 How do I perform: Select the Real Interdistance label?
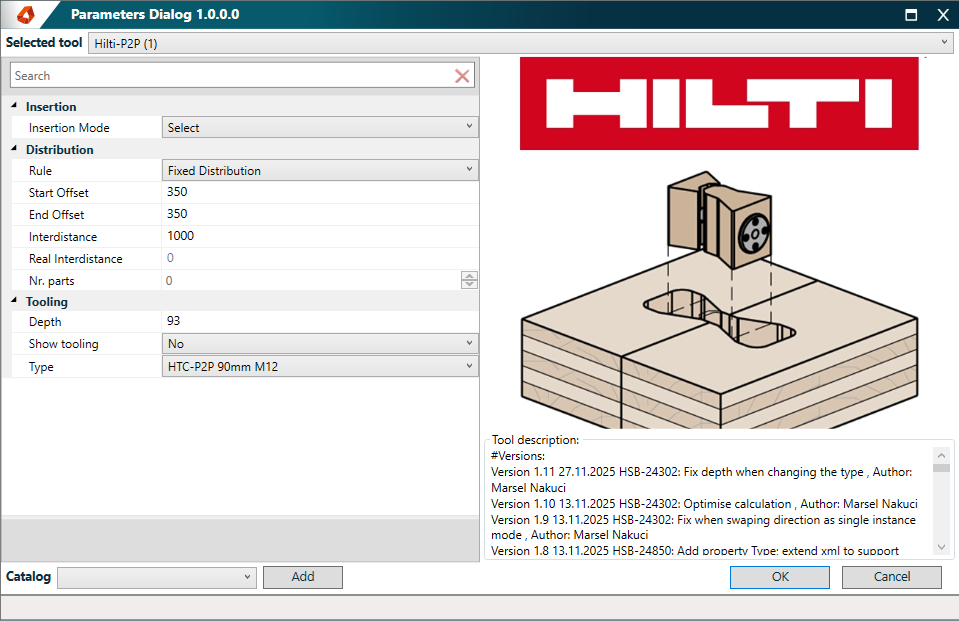click(x=76, y=259)
